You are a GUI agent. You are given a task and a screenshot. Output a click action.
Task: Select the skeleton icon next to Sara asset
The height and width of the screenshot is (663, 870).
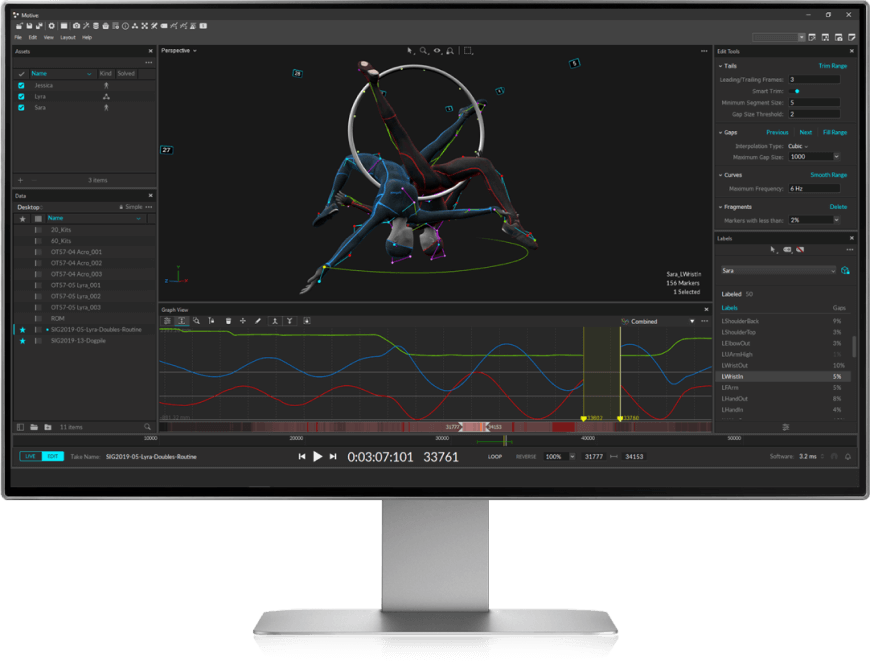coord(106,108)
